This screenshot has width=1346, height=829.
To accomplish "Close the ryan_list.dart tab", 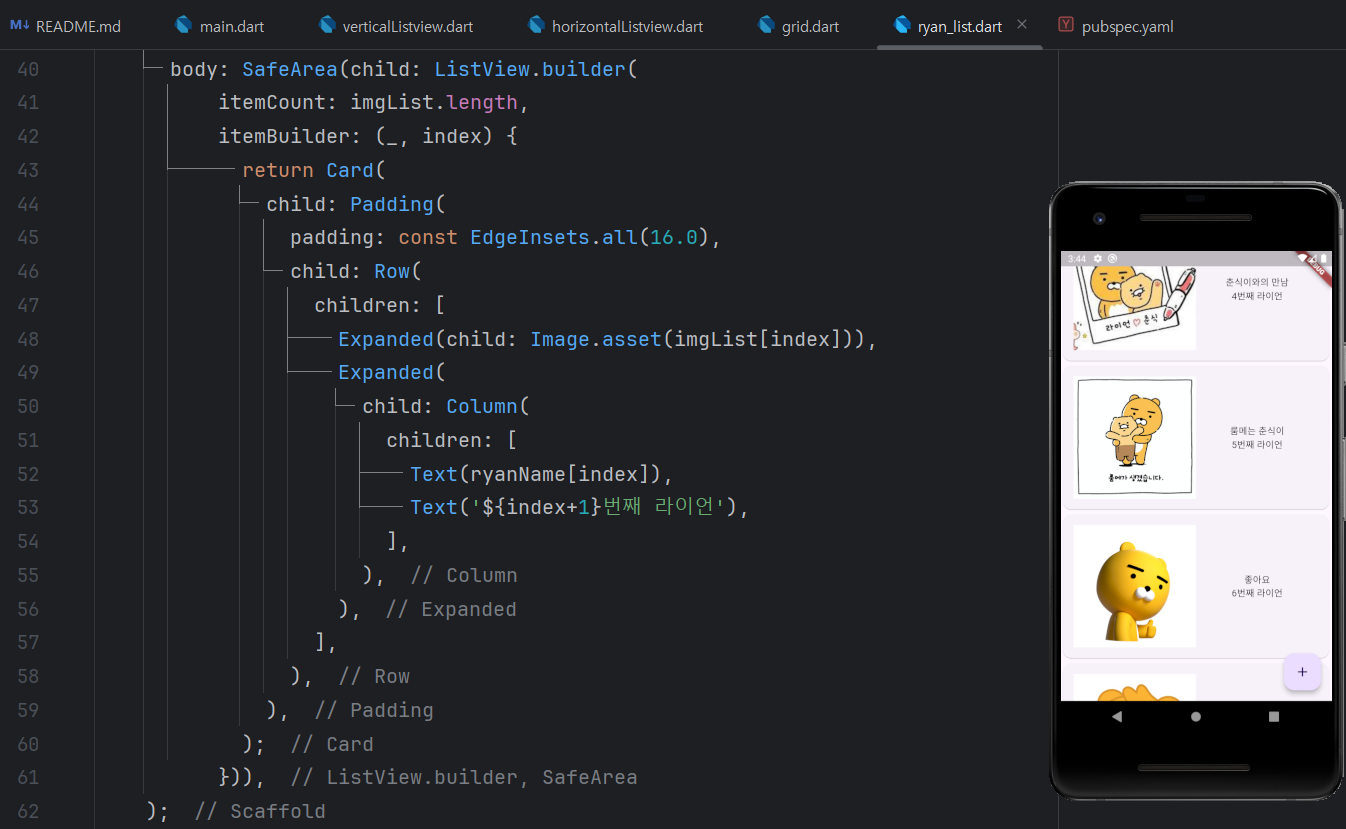I will point(1022,25).
